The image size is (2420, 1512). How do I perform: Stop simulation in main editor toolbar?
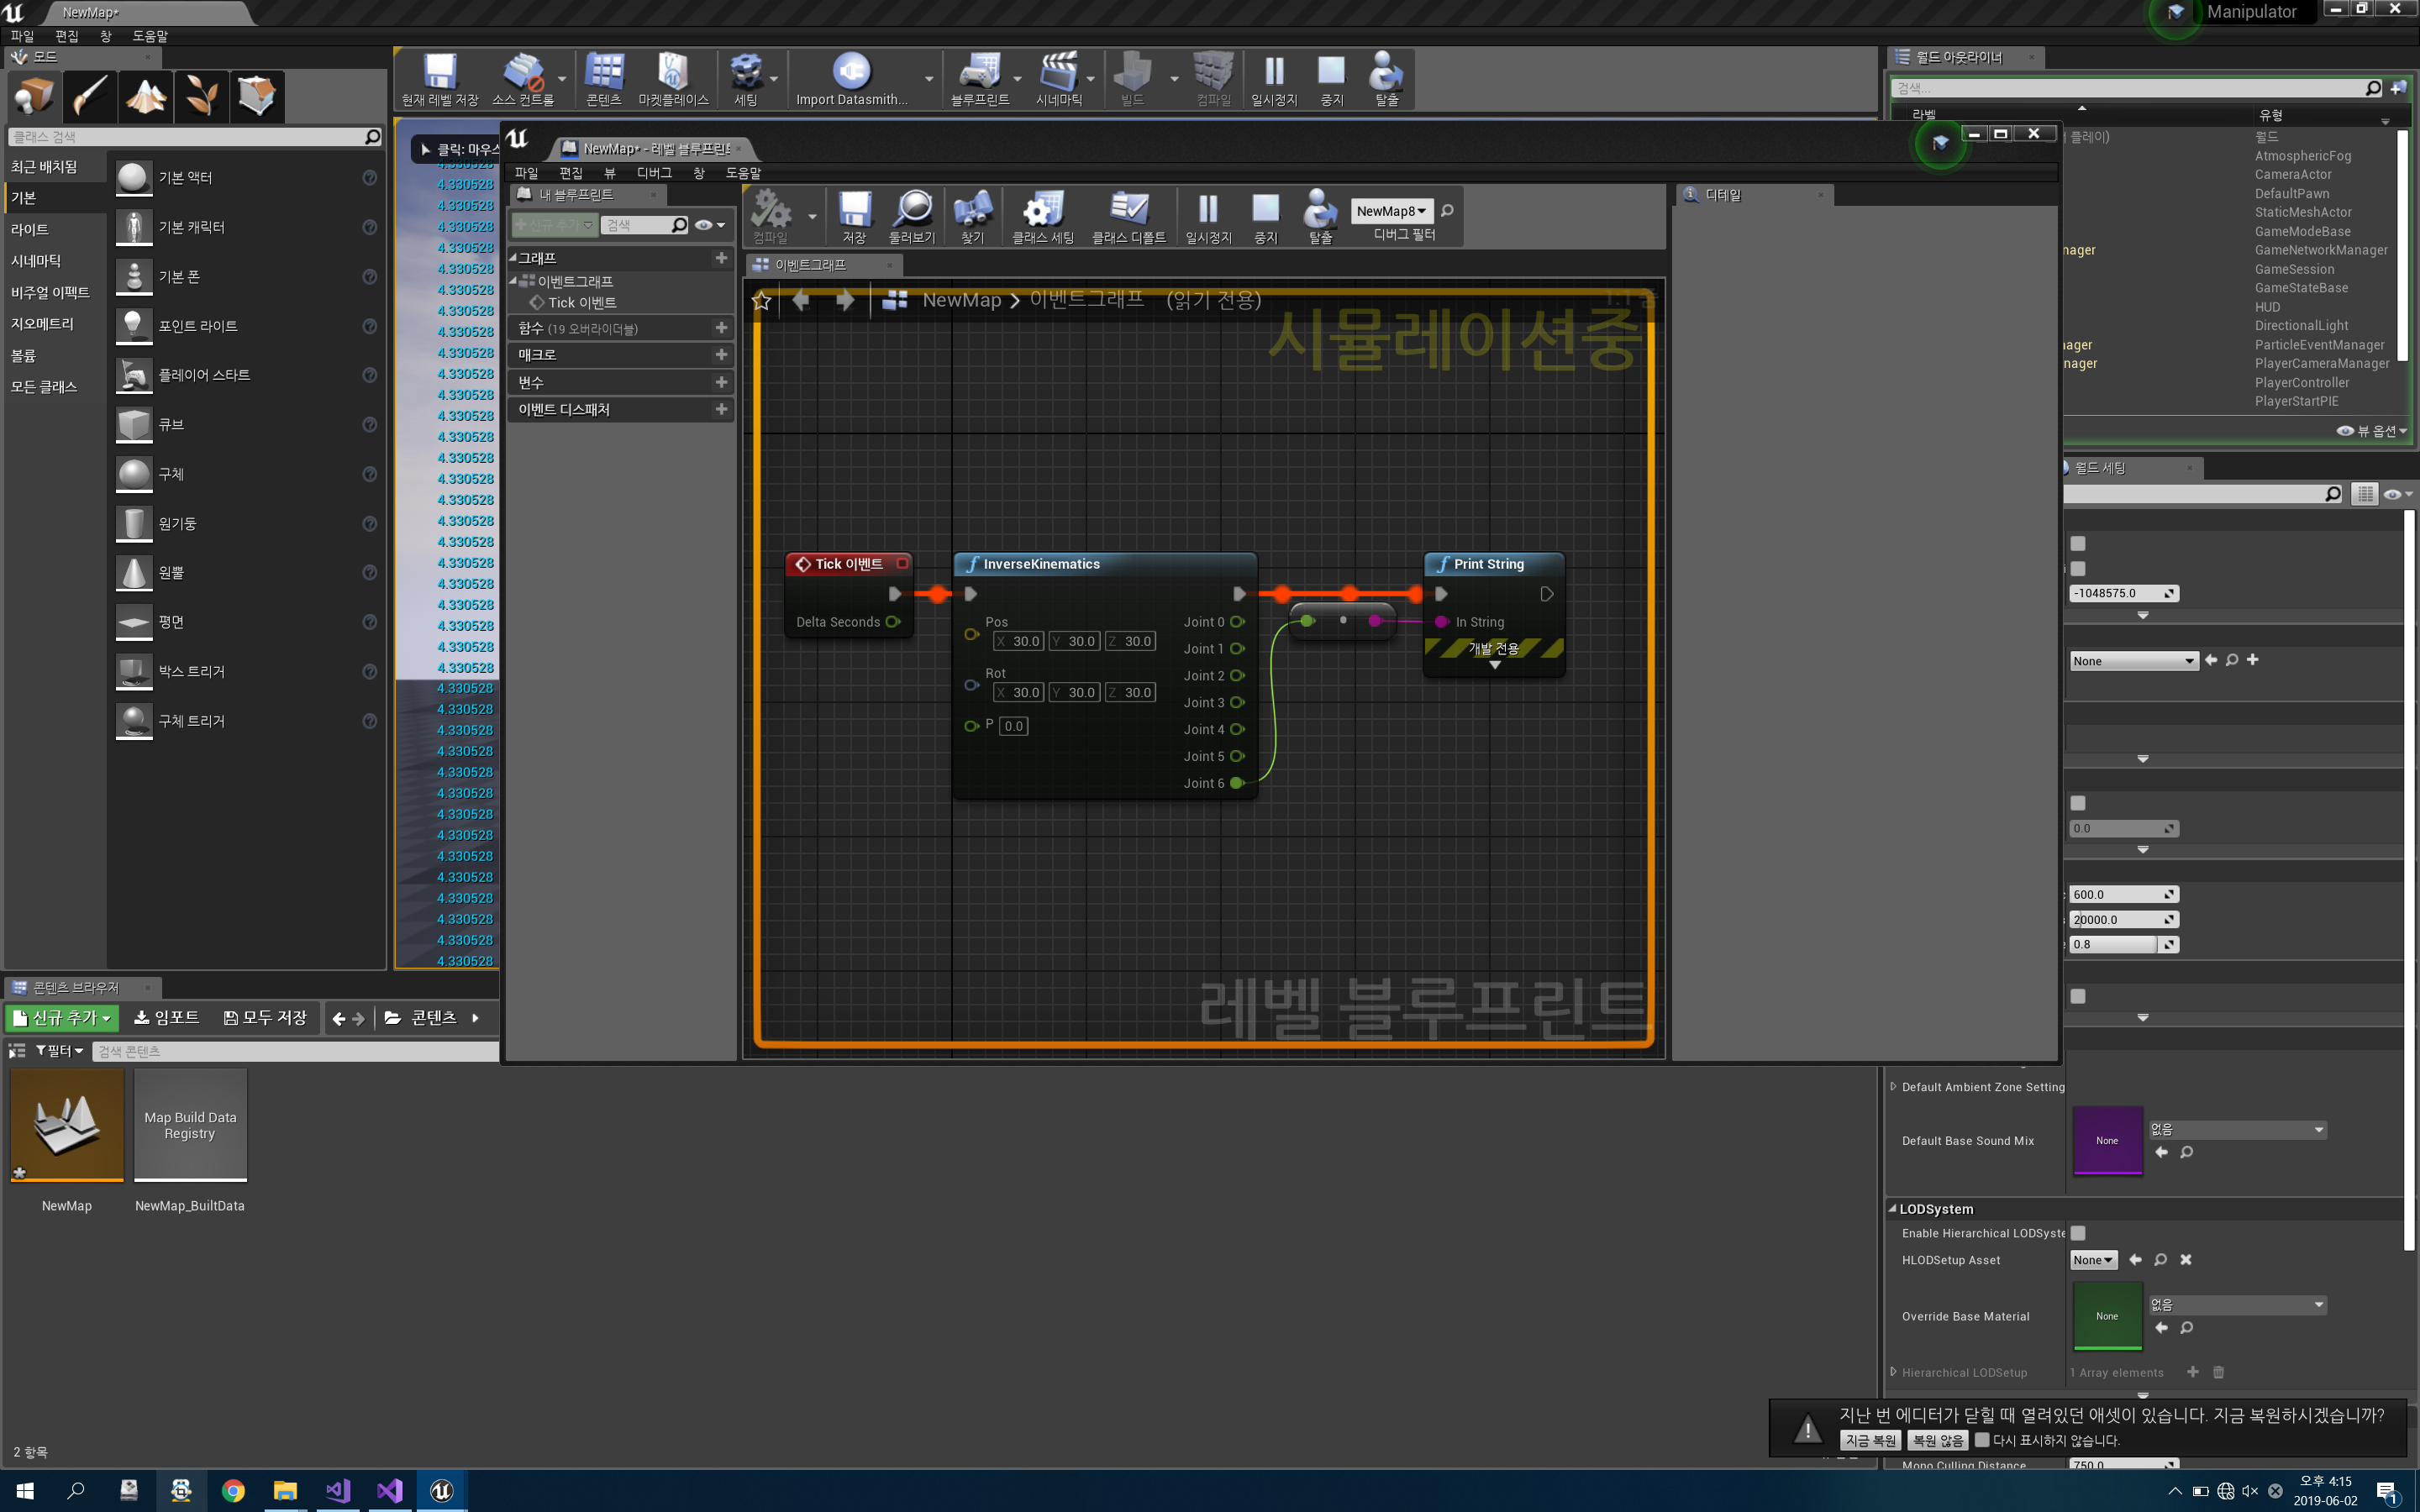click(1331, 72)
